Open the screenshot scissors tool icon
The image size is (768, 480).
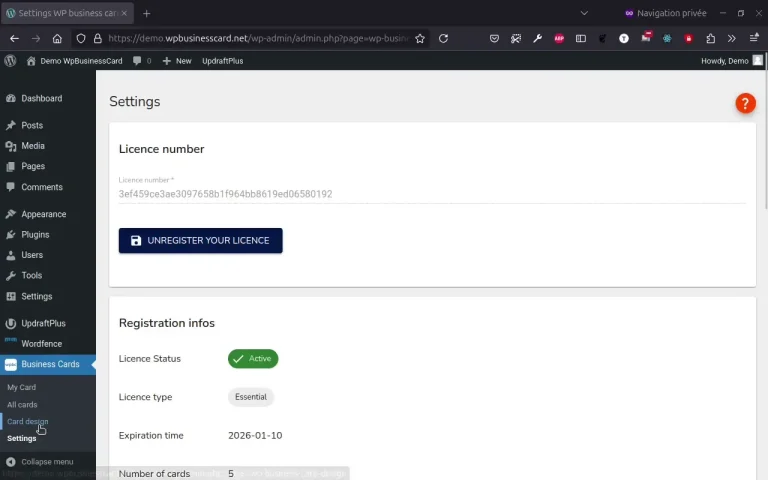point(516,39)
